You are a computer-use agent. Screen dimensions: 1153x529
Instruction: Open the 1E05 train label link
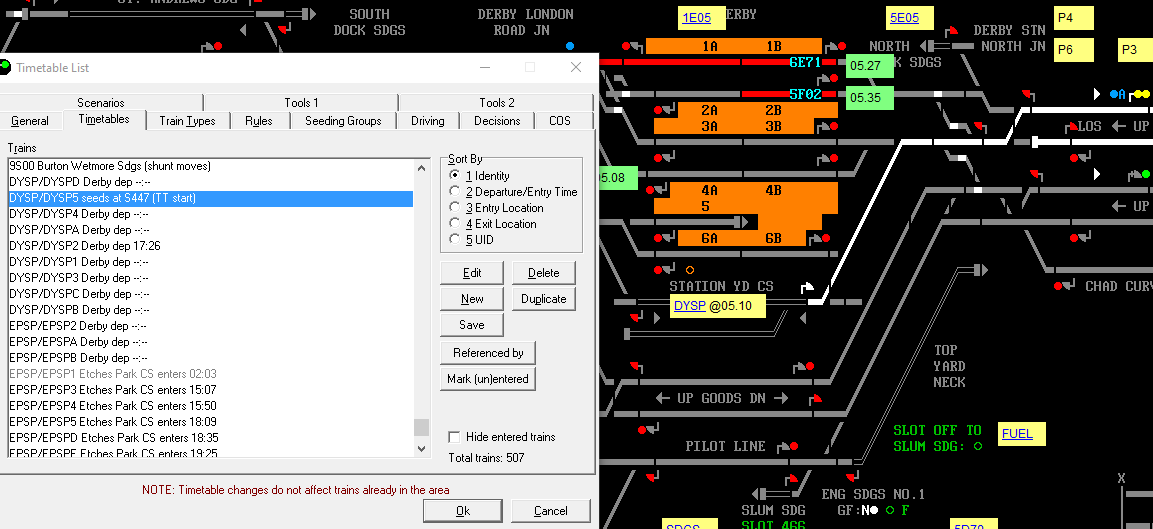click(696, 18)
